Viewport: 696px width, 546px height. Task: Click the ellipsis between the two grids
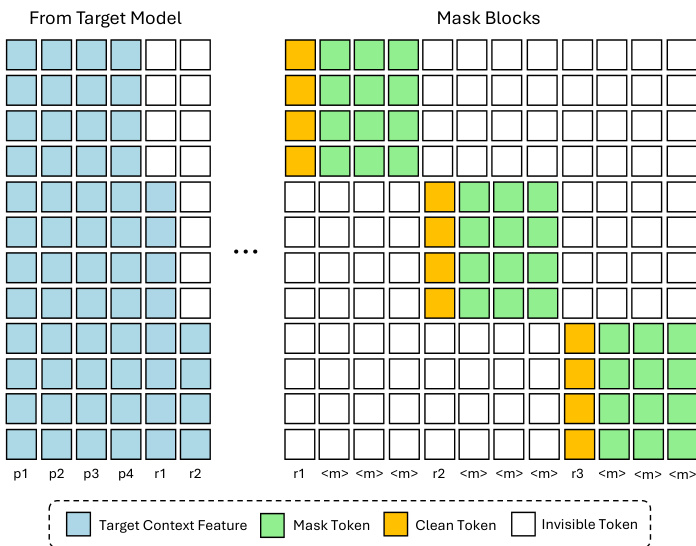(x=246, y=252)
